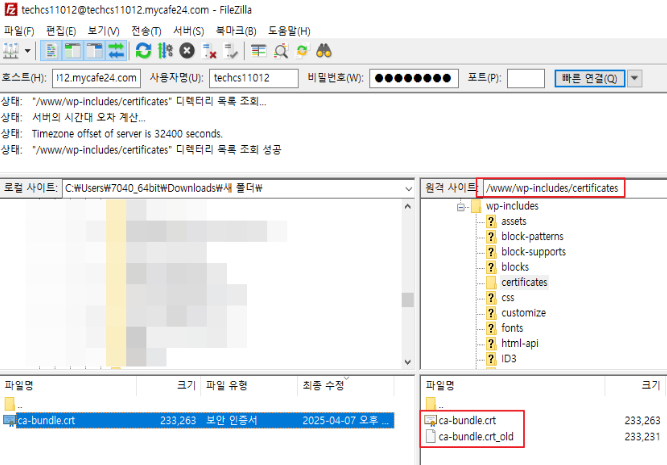667x465 pixels.
Task: Open the 파일(F) menu
Action: coord(19,31)
